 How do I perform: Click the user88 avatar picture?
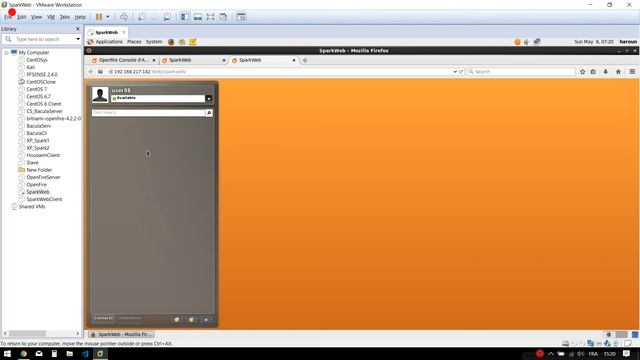100,95
